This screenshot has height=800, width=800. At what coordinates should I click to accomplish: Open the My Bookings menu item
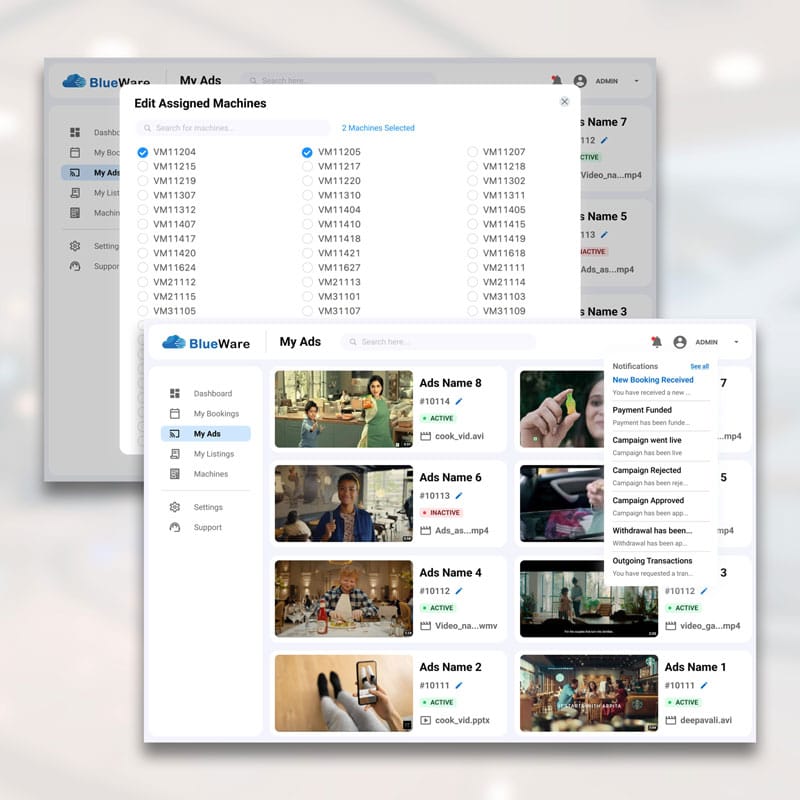[x=216, y=414]
